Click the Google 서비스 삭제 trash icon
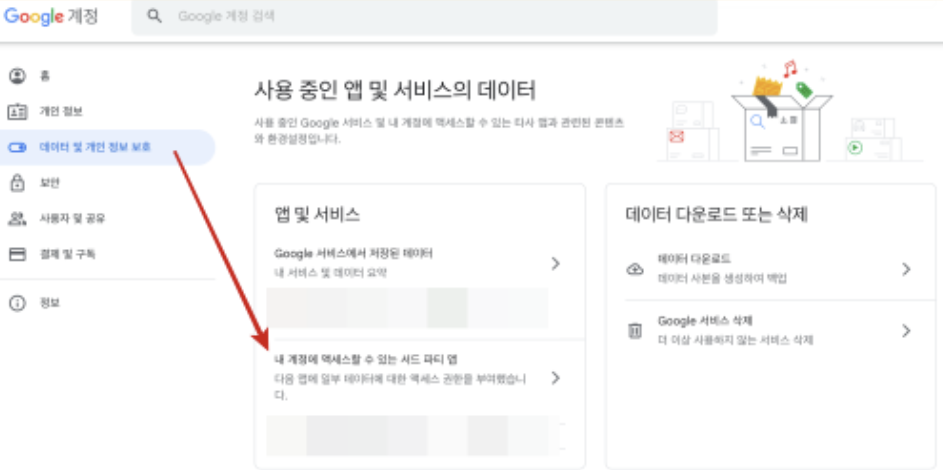 635,331
